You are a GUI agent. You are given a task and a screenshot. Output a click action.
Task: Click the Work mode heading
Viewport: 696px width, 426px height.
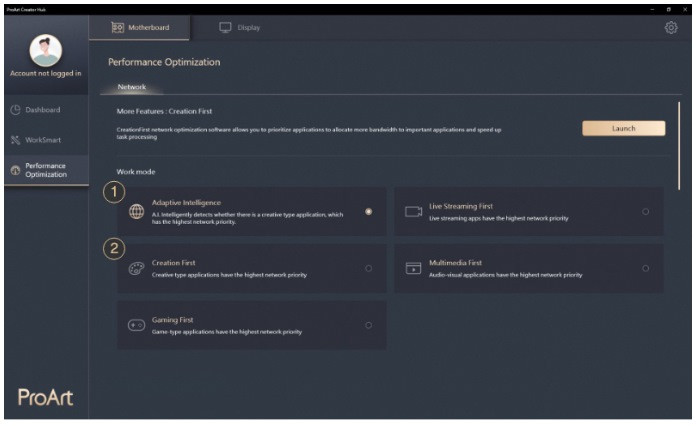click(136, 172)
